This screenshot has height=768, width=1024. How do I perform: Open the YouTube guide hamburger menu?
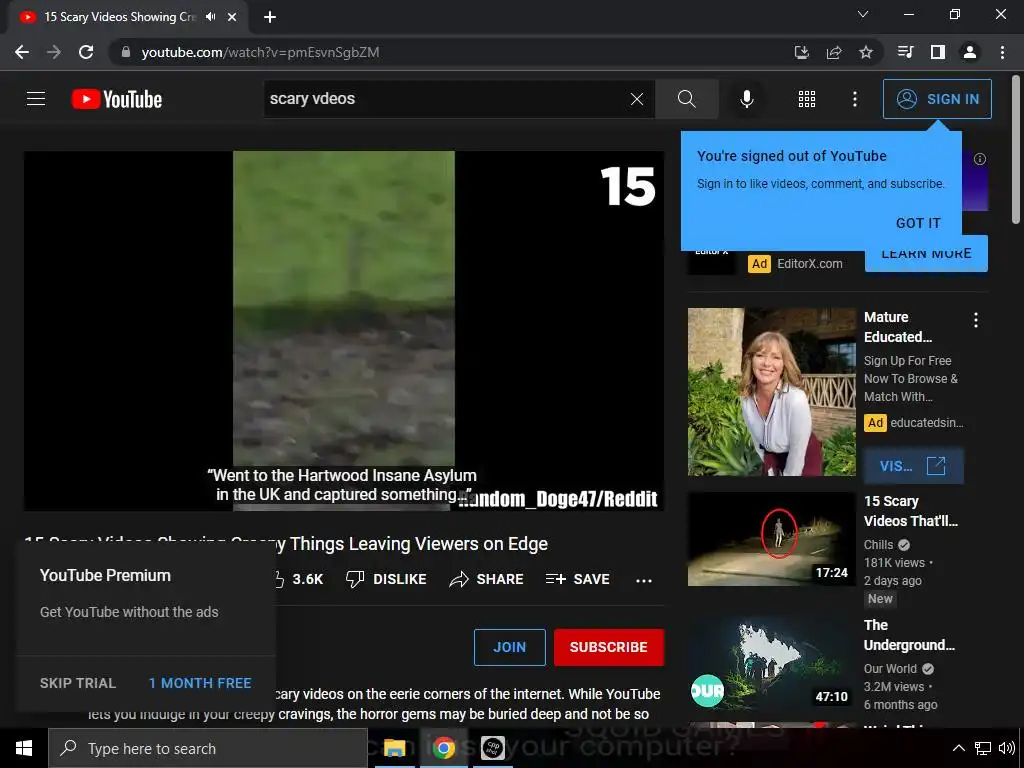click(x=36, y=99)
